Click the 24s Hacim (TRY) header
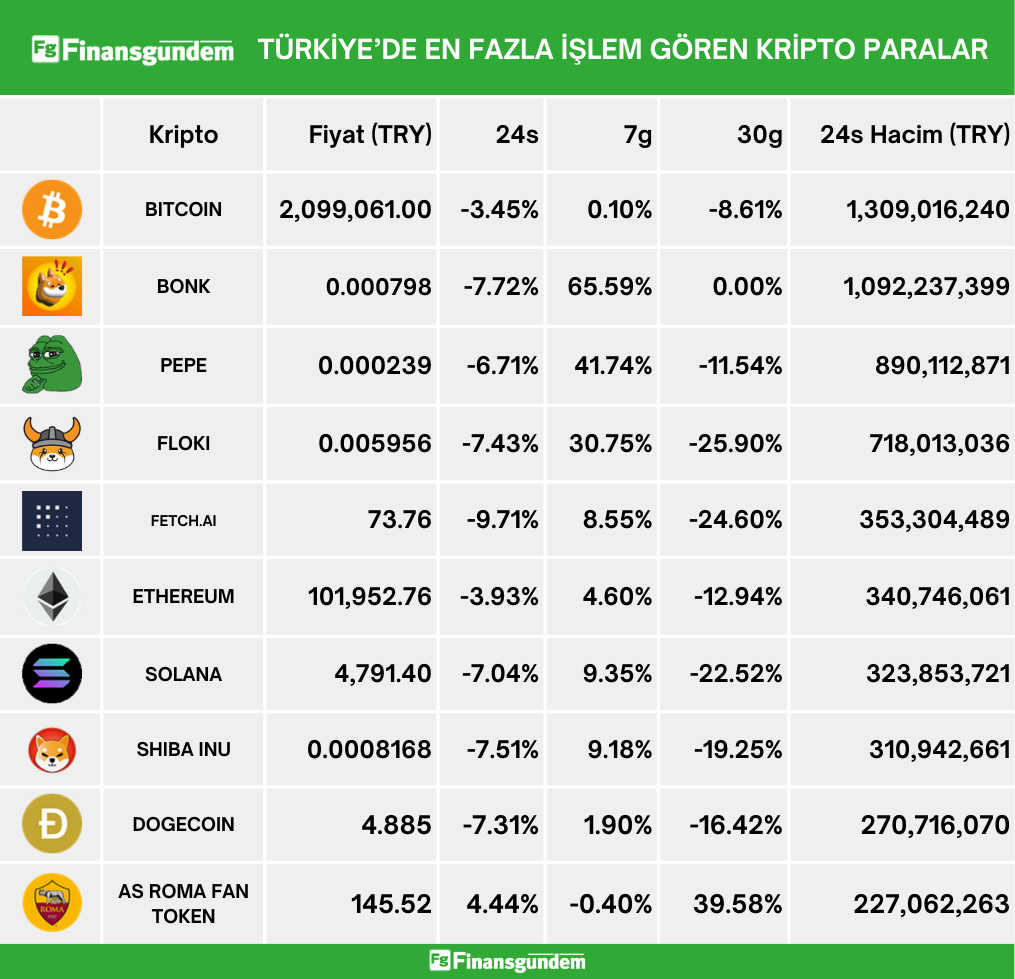Screen dimensions: 1015x979 [x=914, y=135]
